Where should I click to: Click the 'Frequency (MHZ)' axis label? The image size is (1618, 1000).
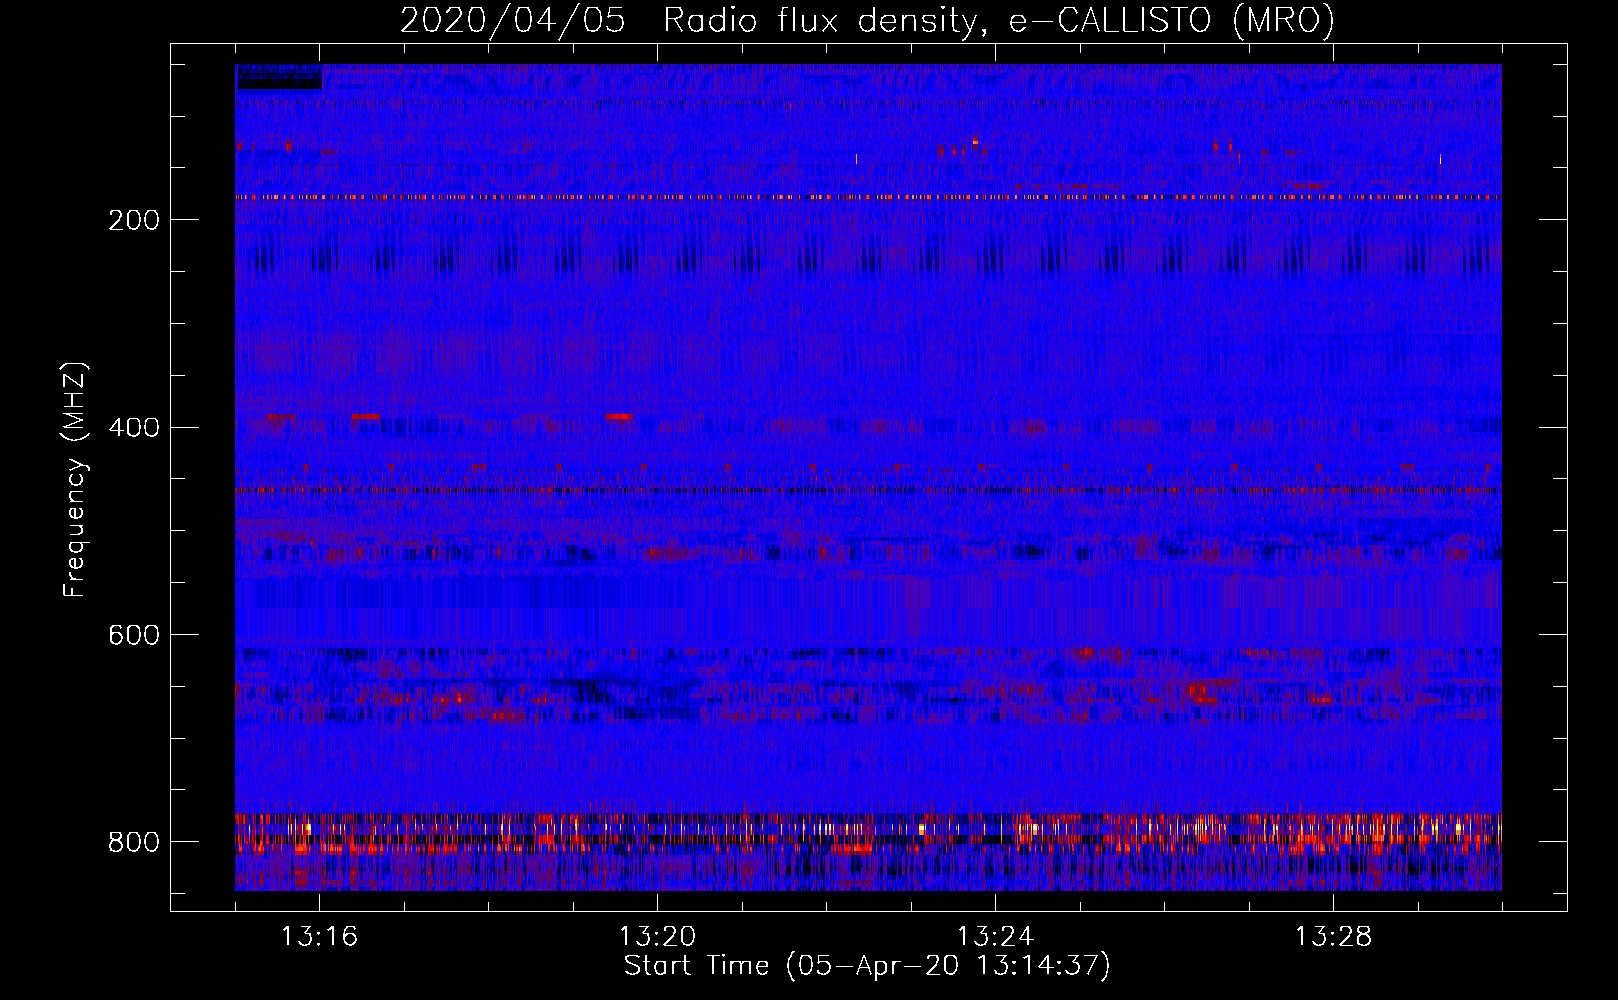(x=74, y=480)
